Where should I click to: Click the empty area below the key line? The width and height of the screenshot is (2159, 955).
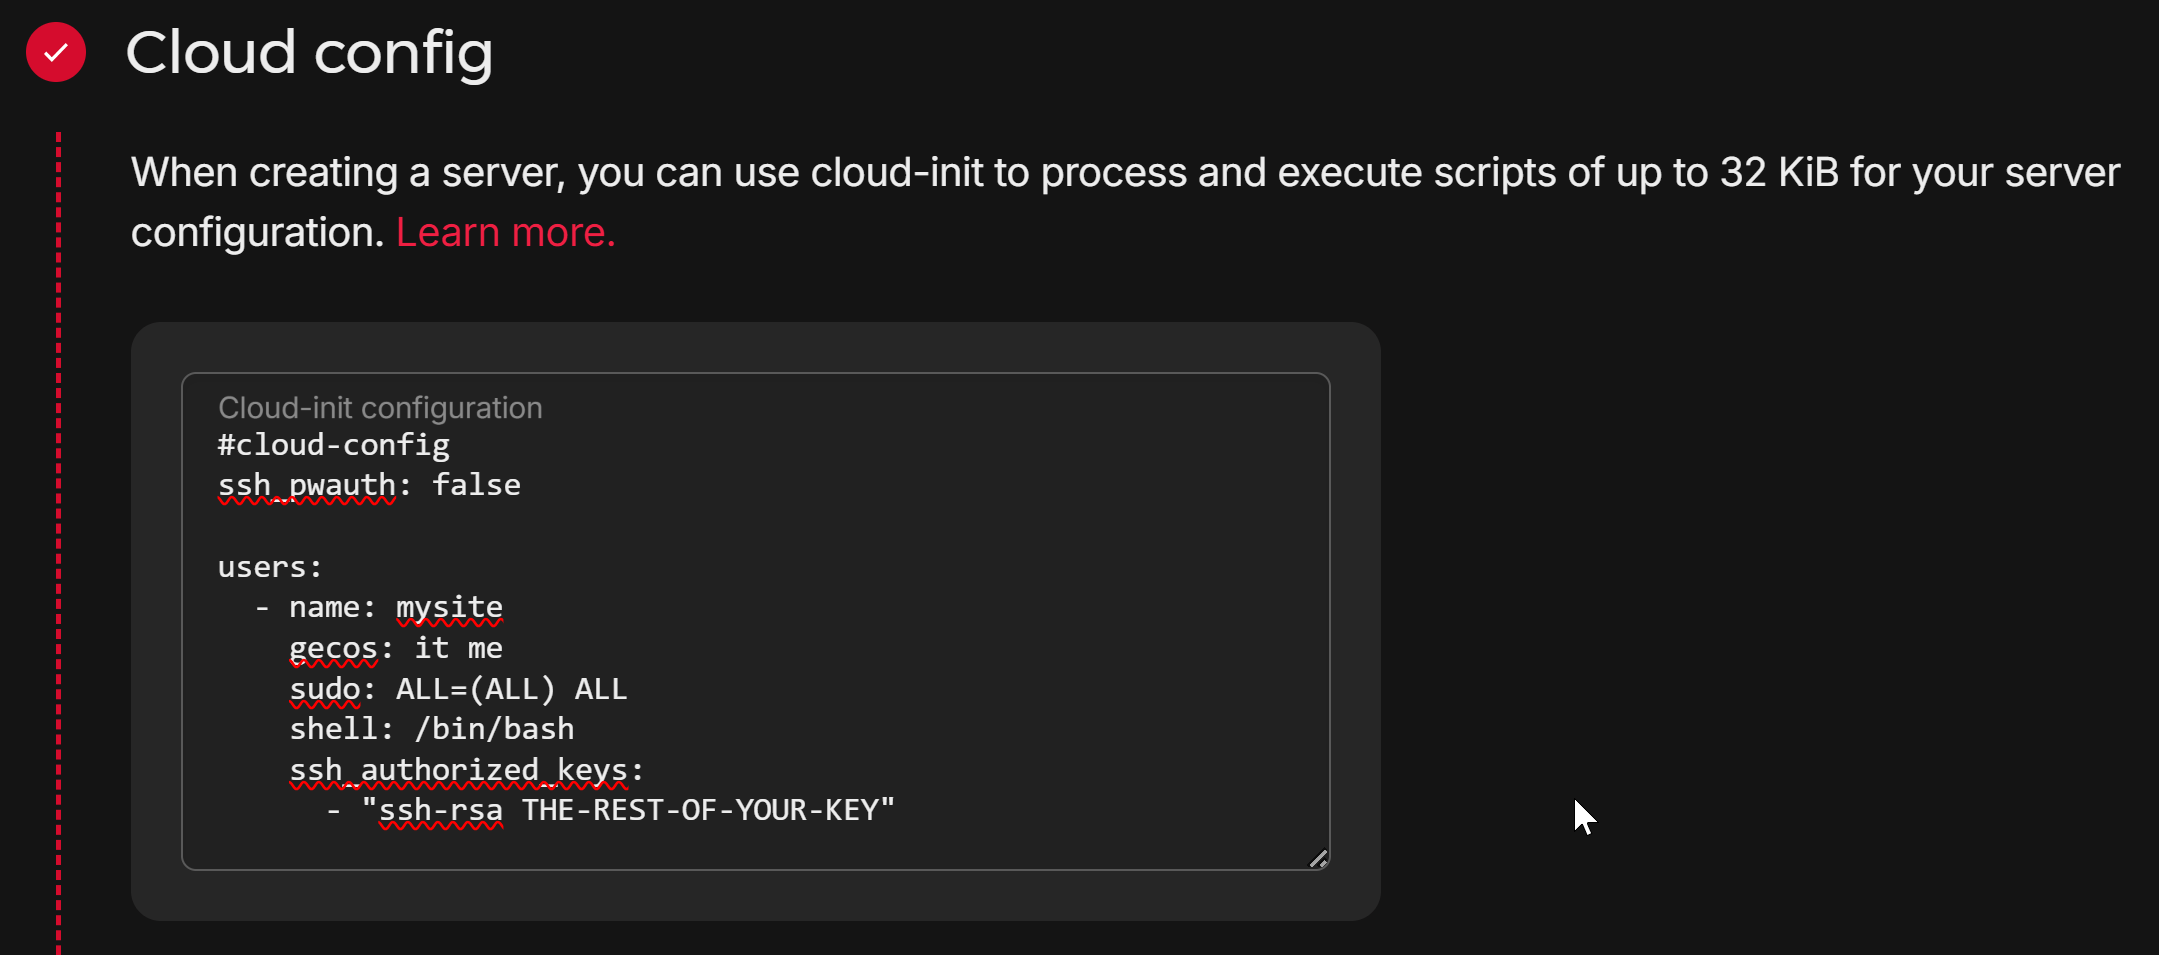[756, 846]
